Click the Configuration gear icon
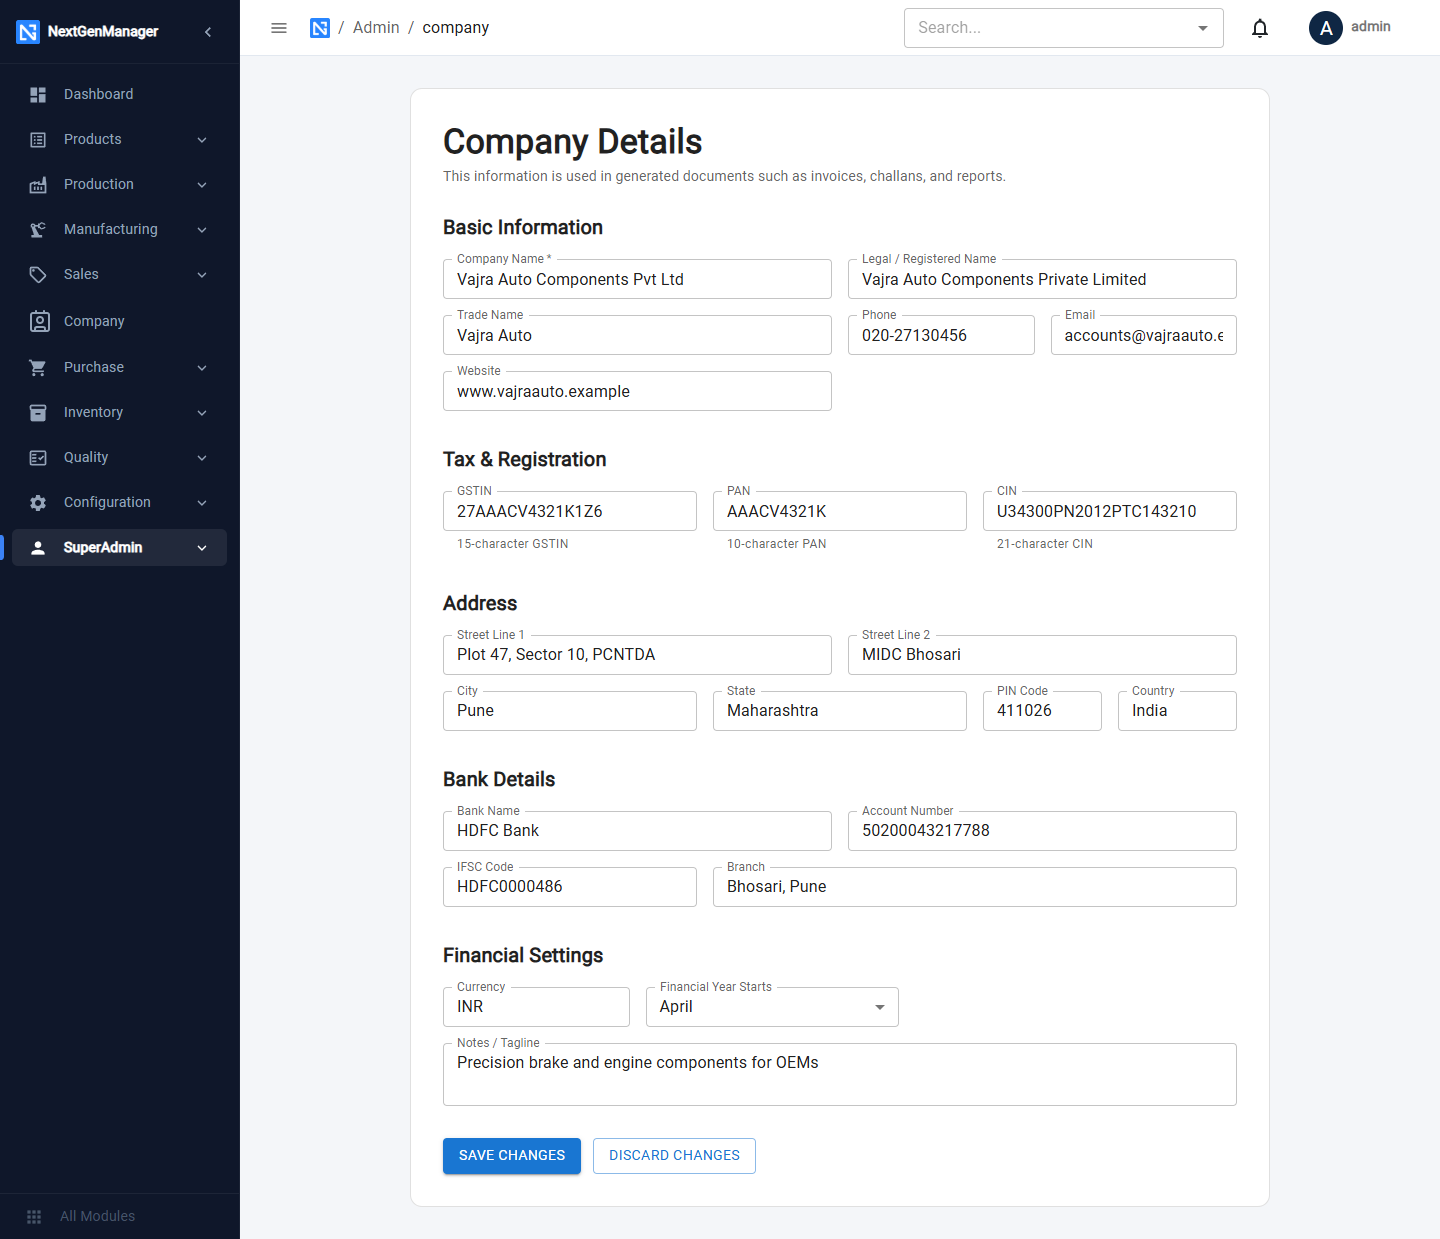 38,503
